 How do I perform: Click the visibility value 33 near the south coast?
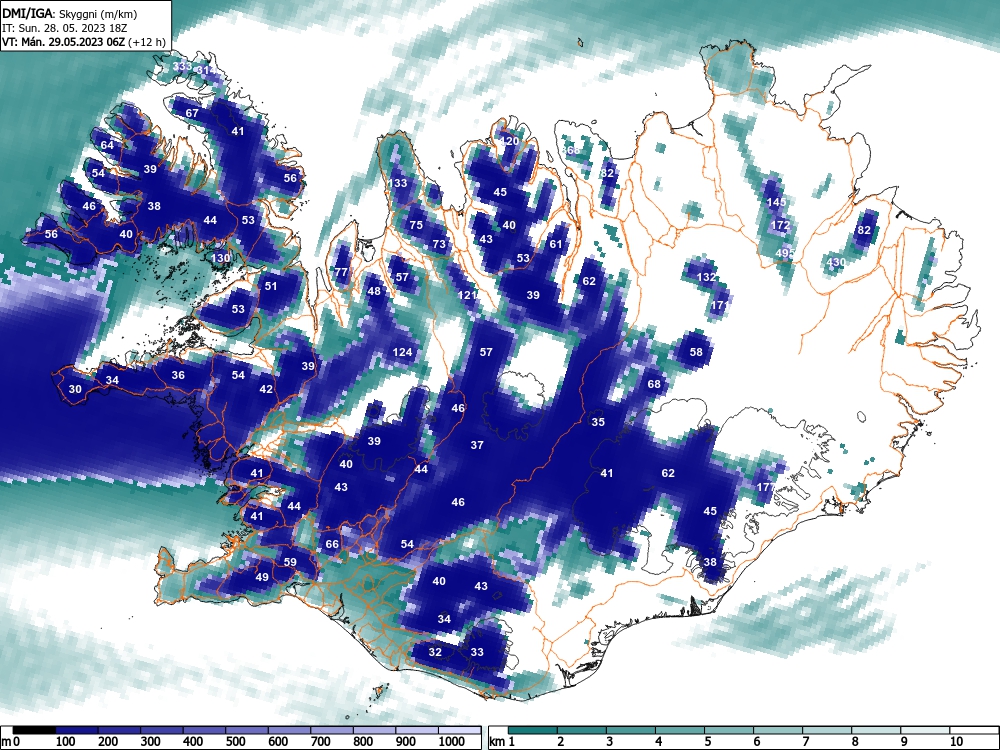477,652
